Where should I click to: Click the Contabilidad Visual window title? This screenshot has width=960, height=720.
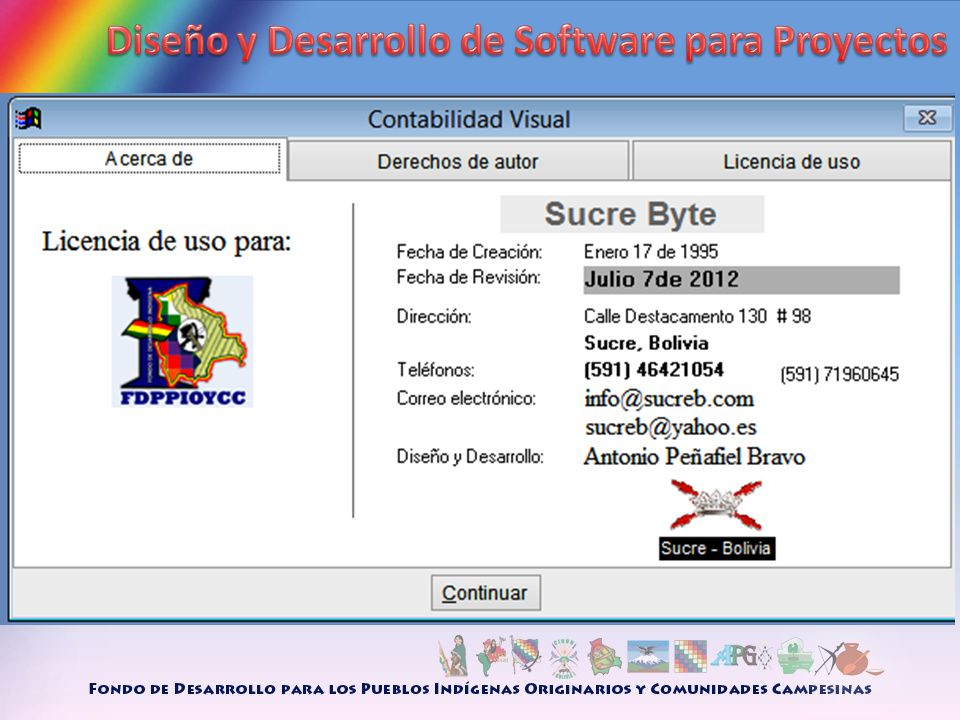[x=469, y=119]
